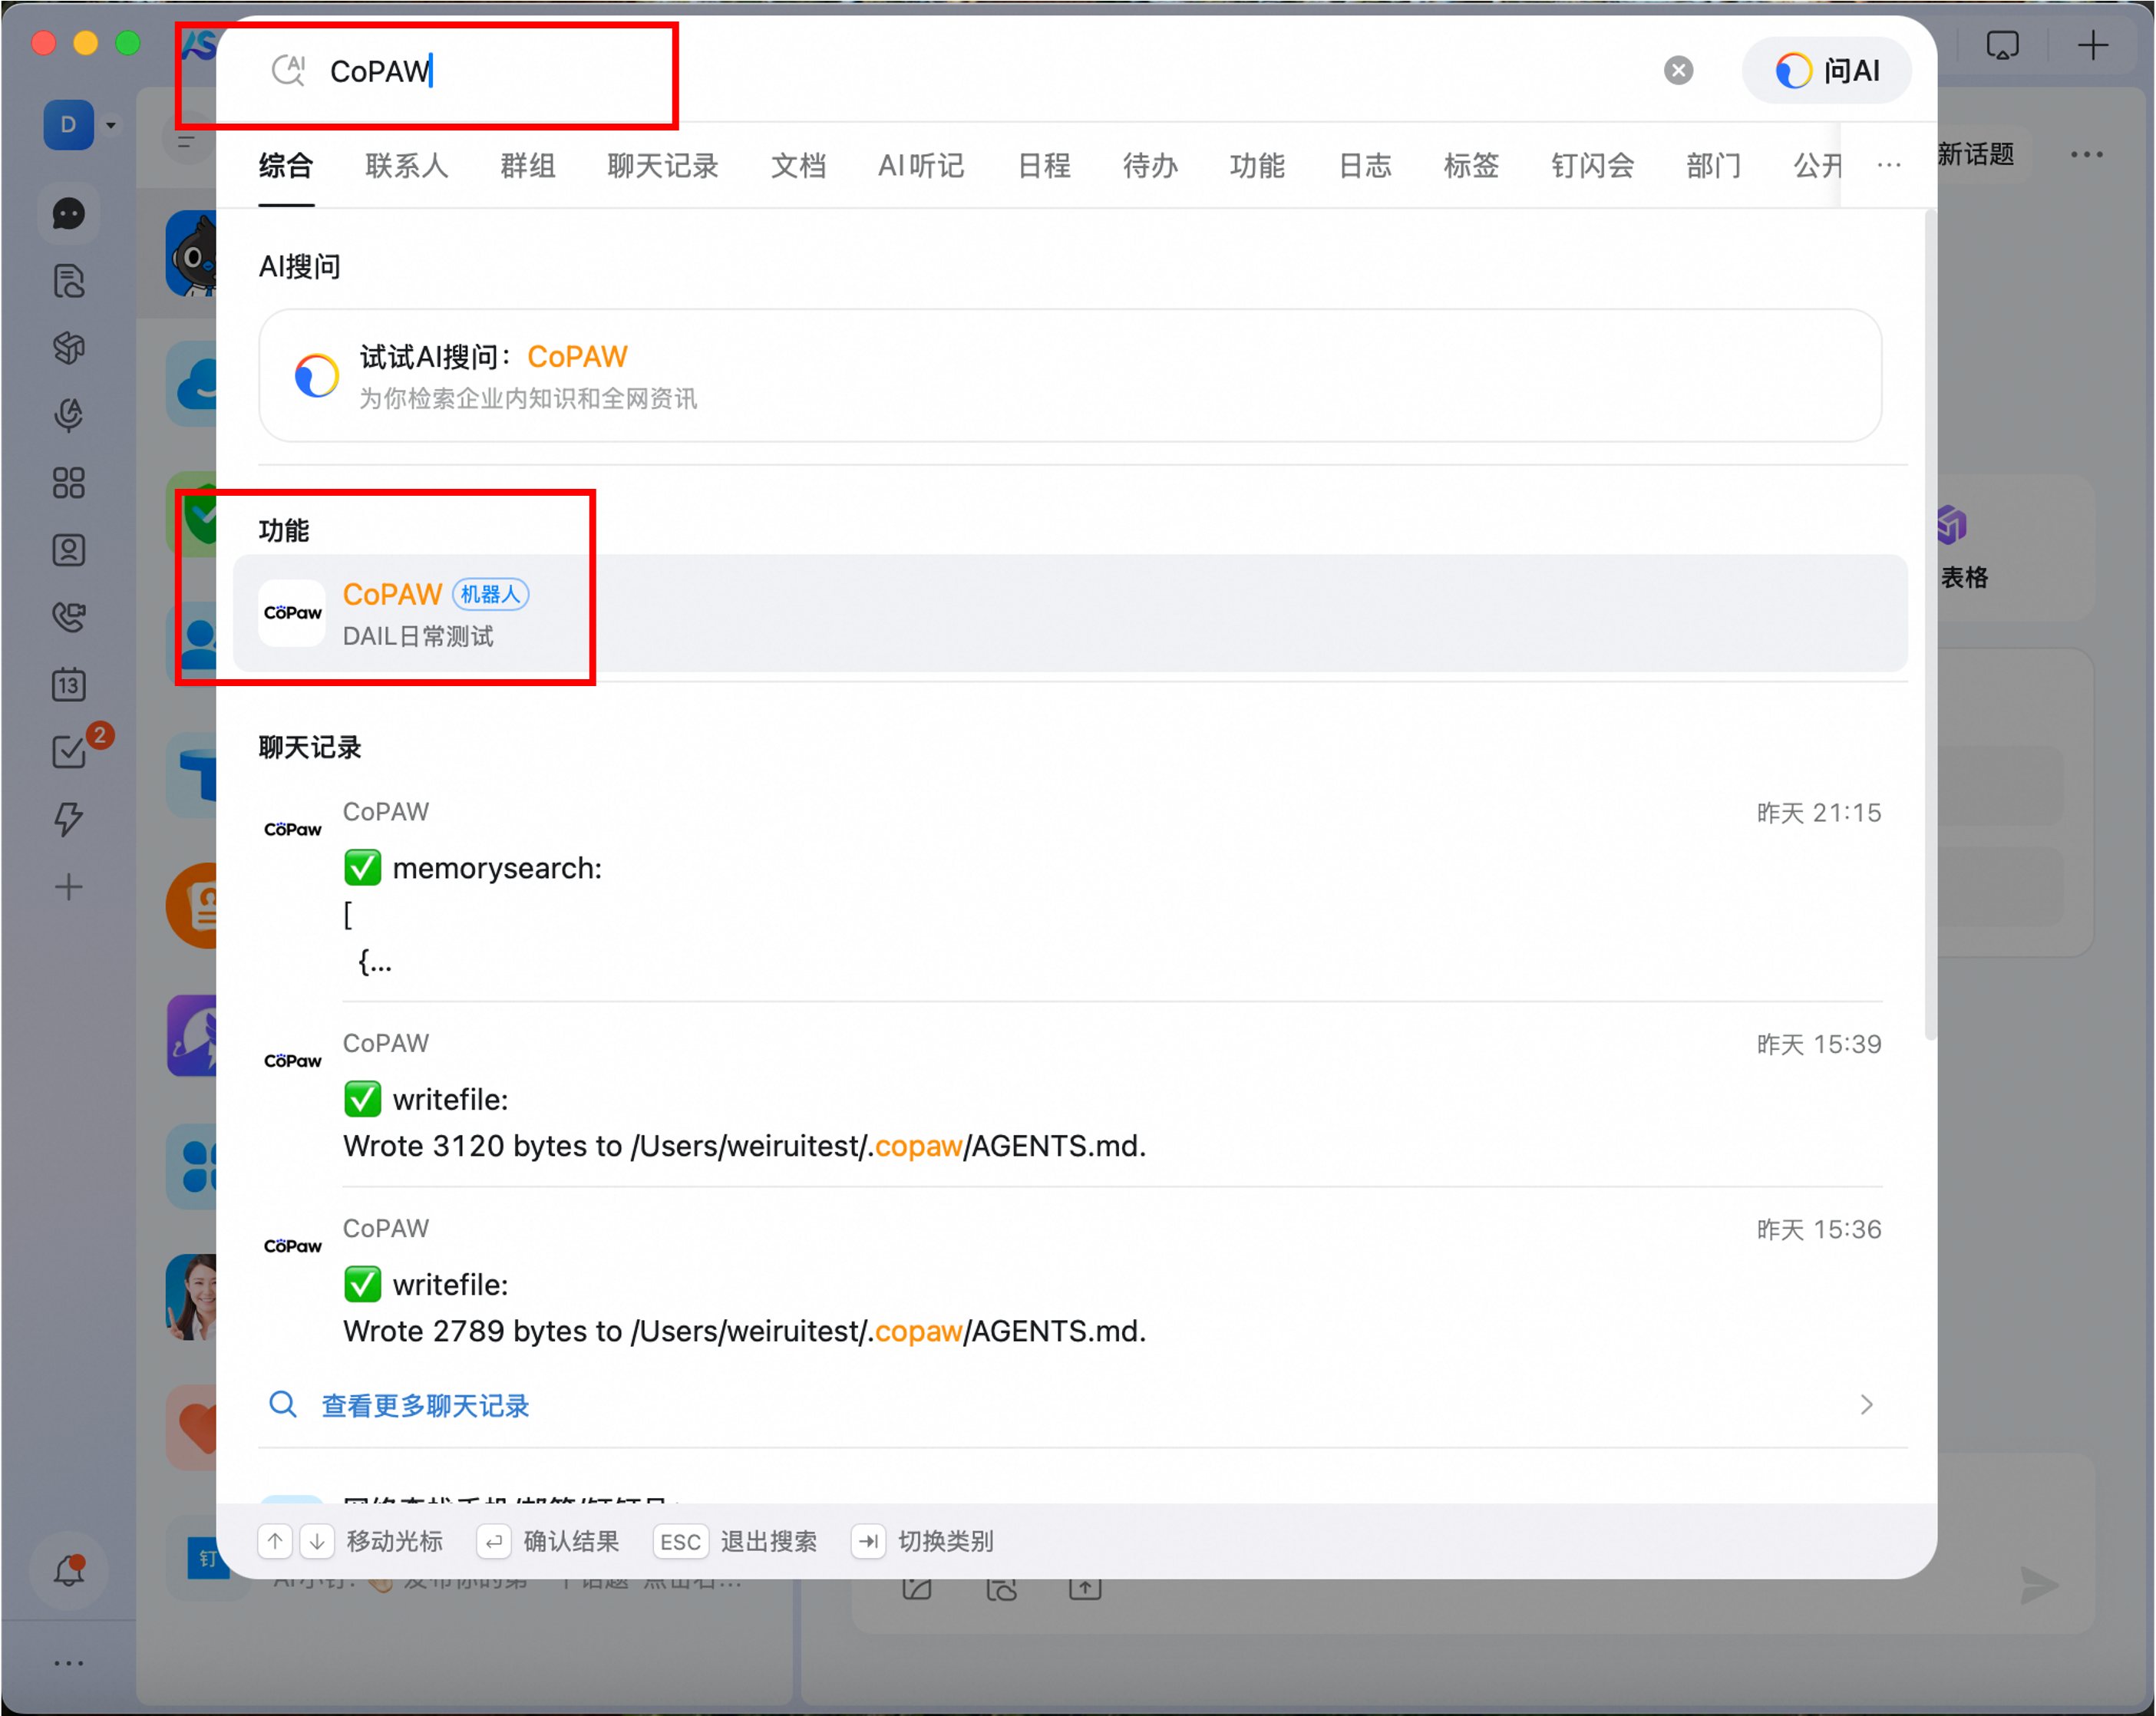2156x1716 pixels.
Task: Click the 问AI button
Action: pyautogui.click(x=1827, y=70)
